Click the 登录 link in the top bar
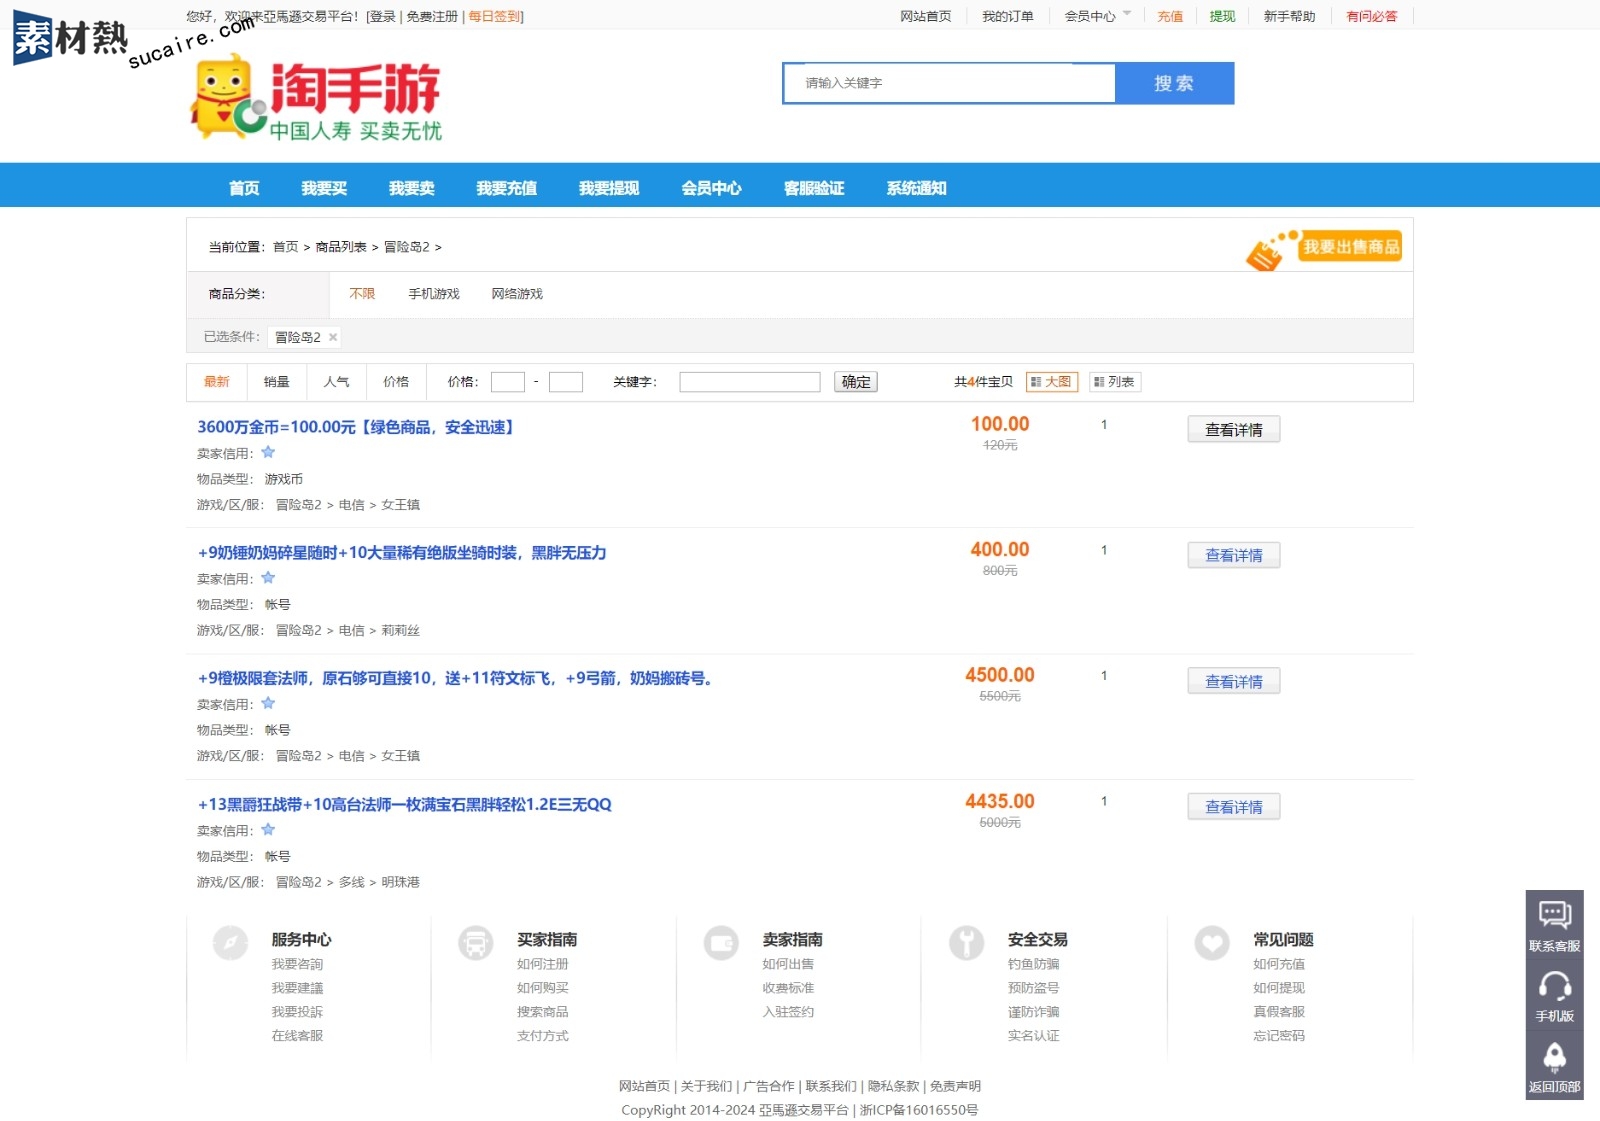This screenshot has width=1600, height=1121. pos(383,16)
